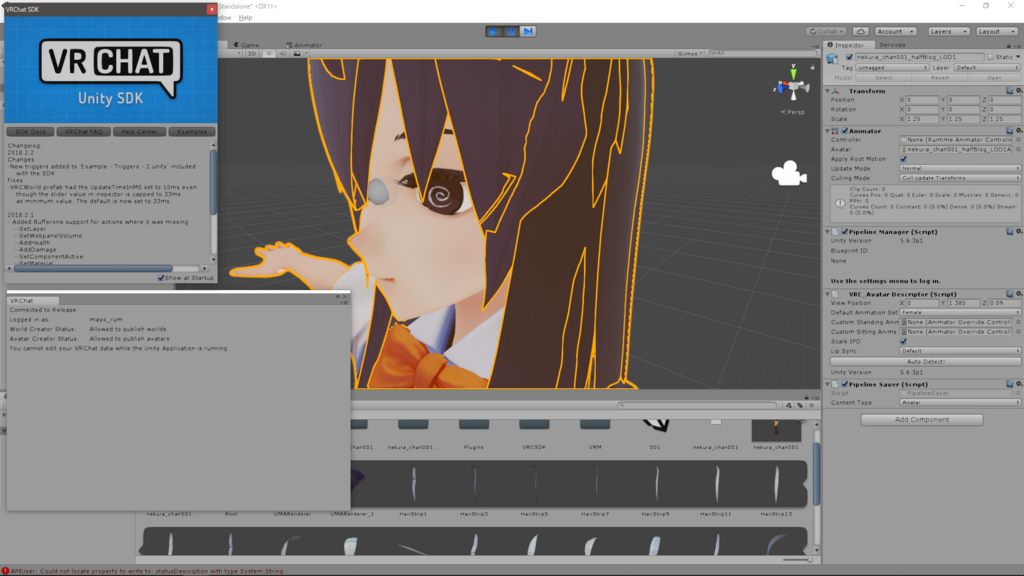Toggle Scale IPD checkbox

[x=903, y=341]
